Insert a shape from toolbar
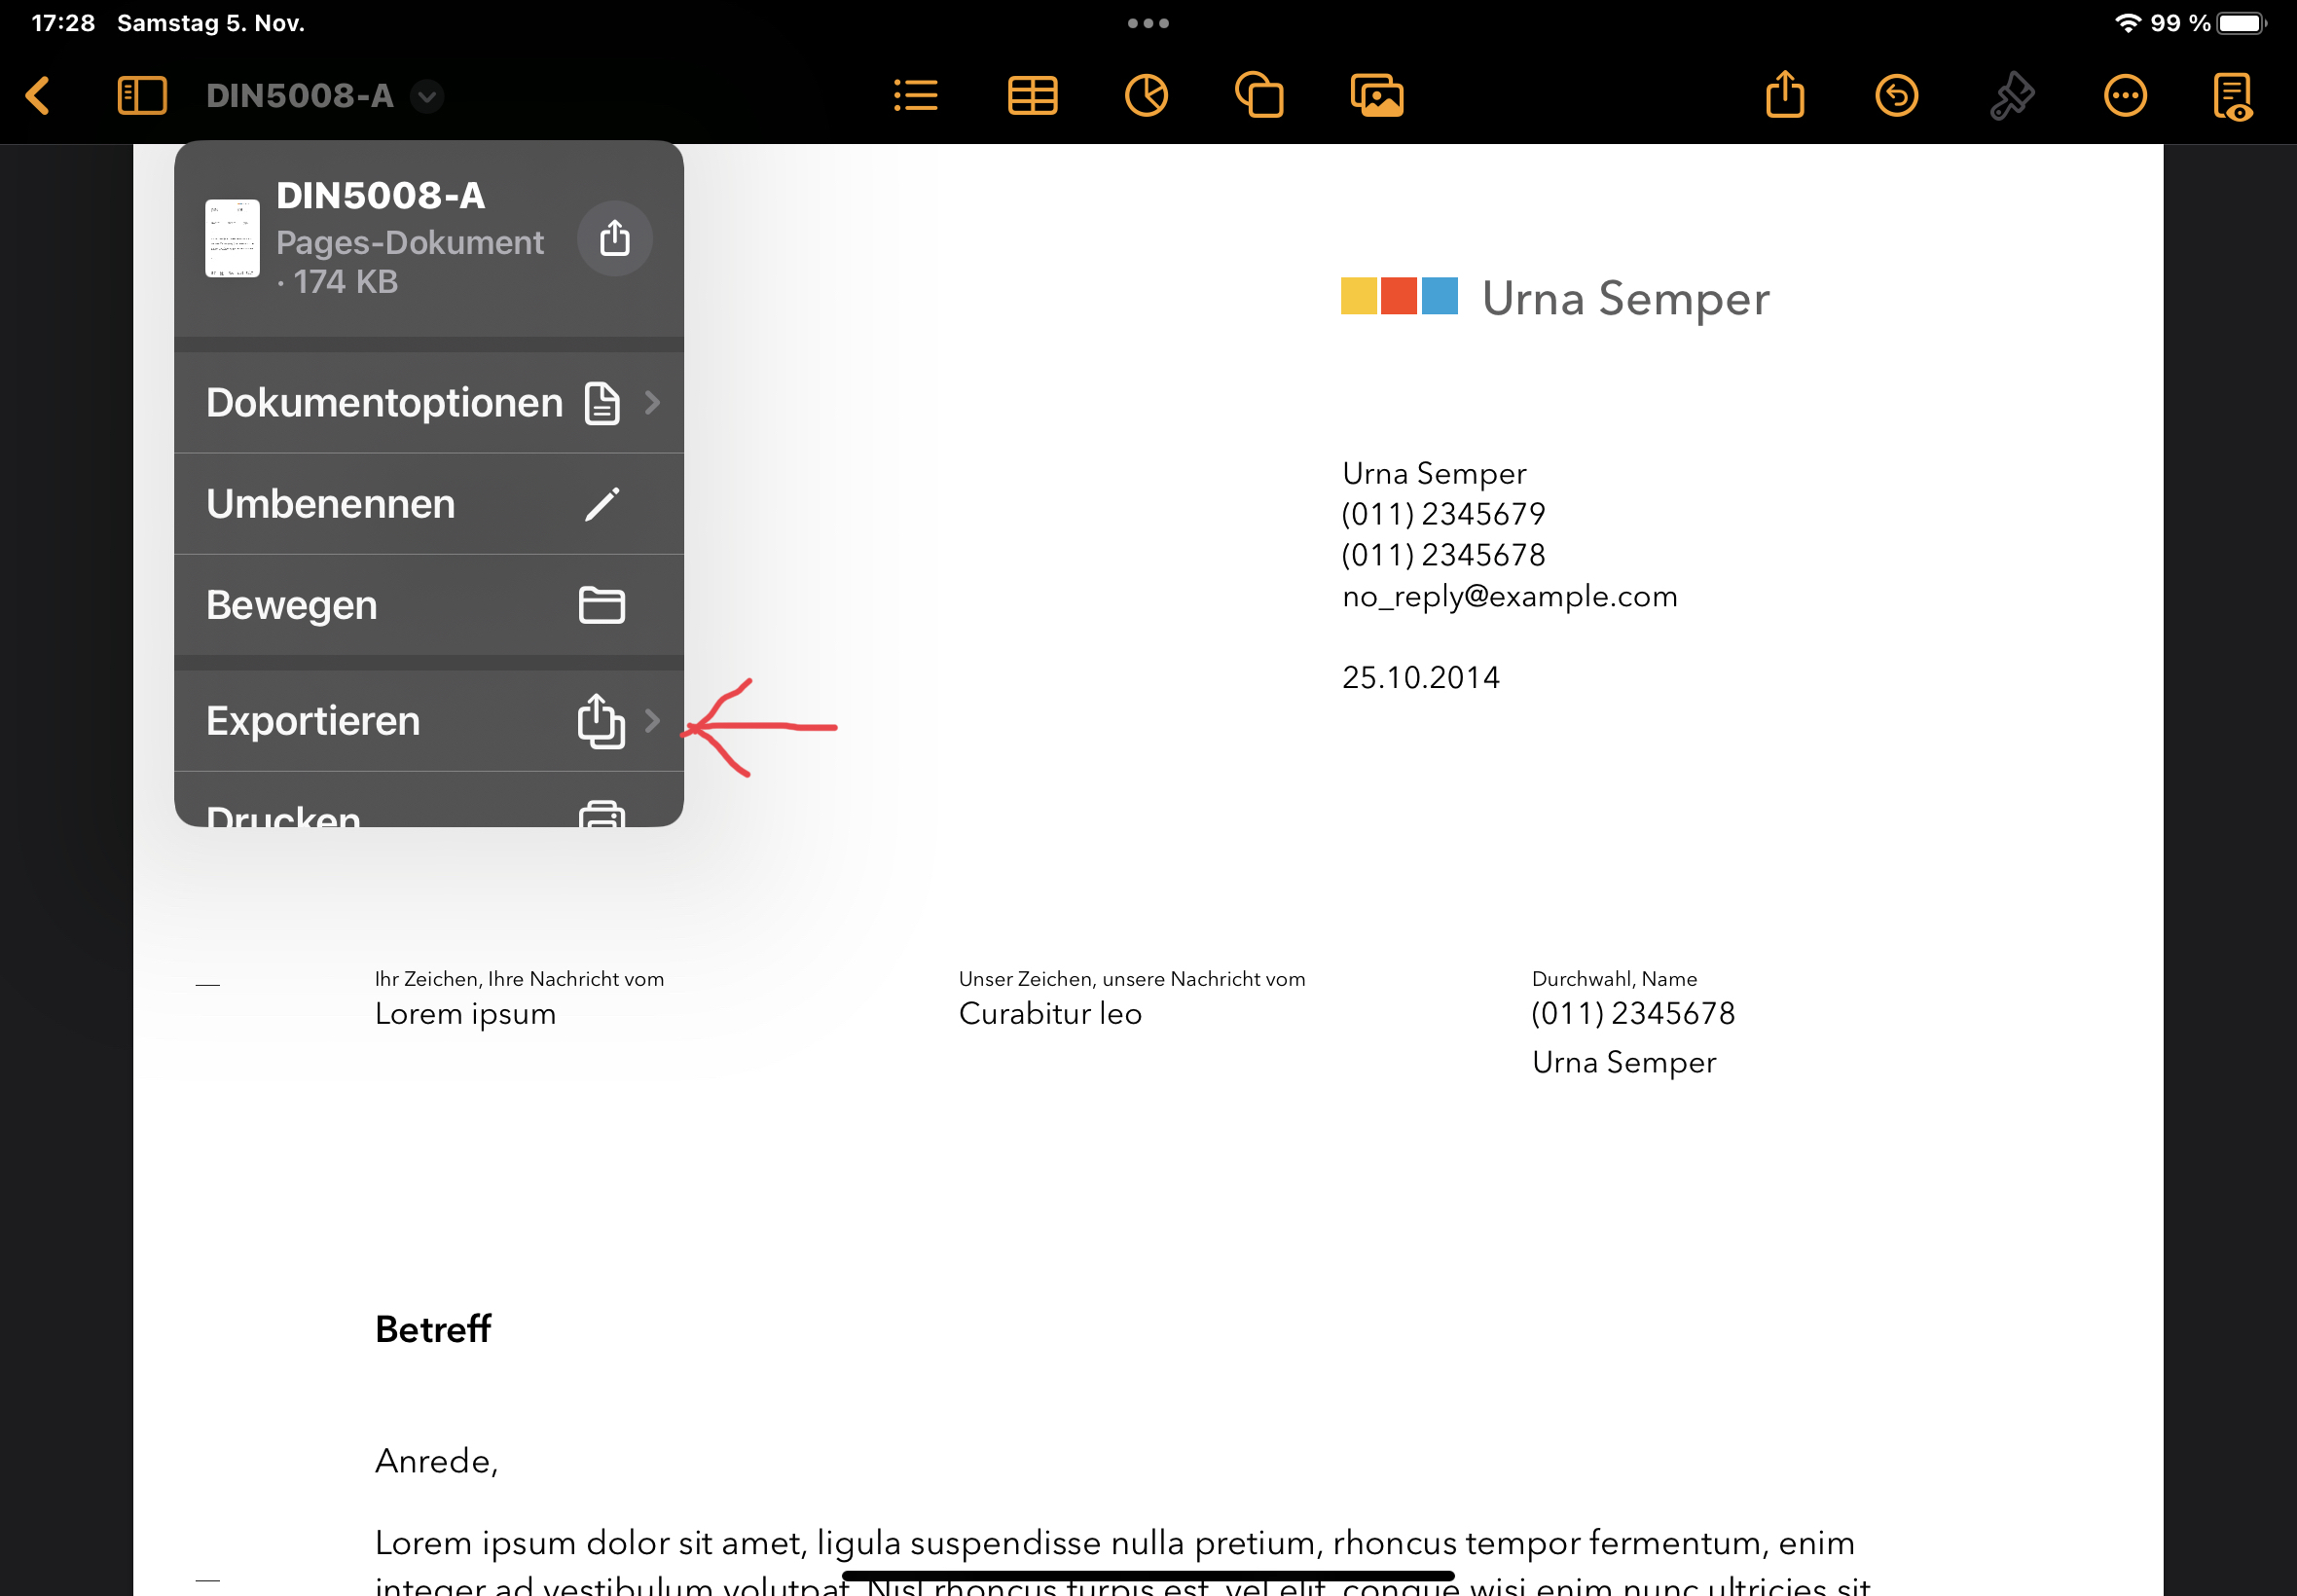The image size is (2297, 1596). pyautogui.click(x=1259, y=96)
